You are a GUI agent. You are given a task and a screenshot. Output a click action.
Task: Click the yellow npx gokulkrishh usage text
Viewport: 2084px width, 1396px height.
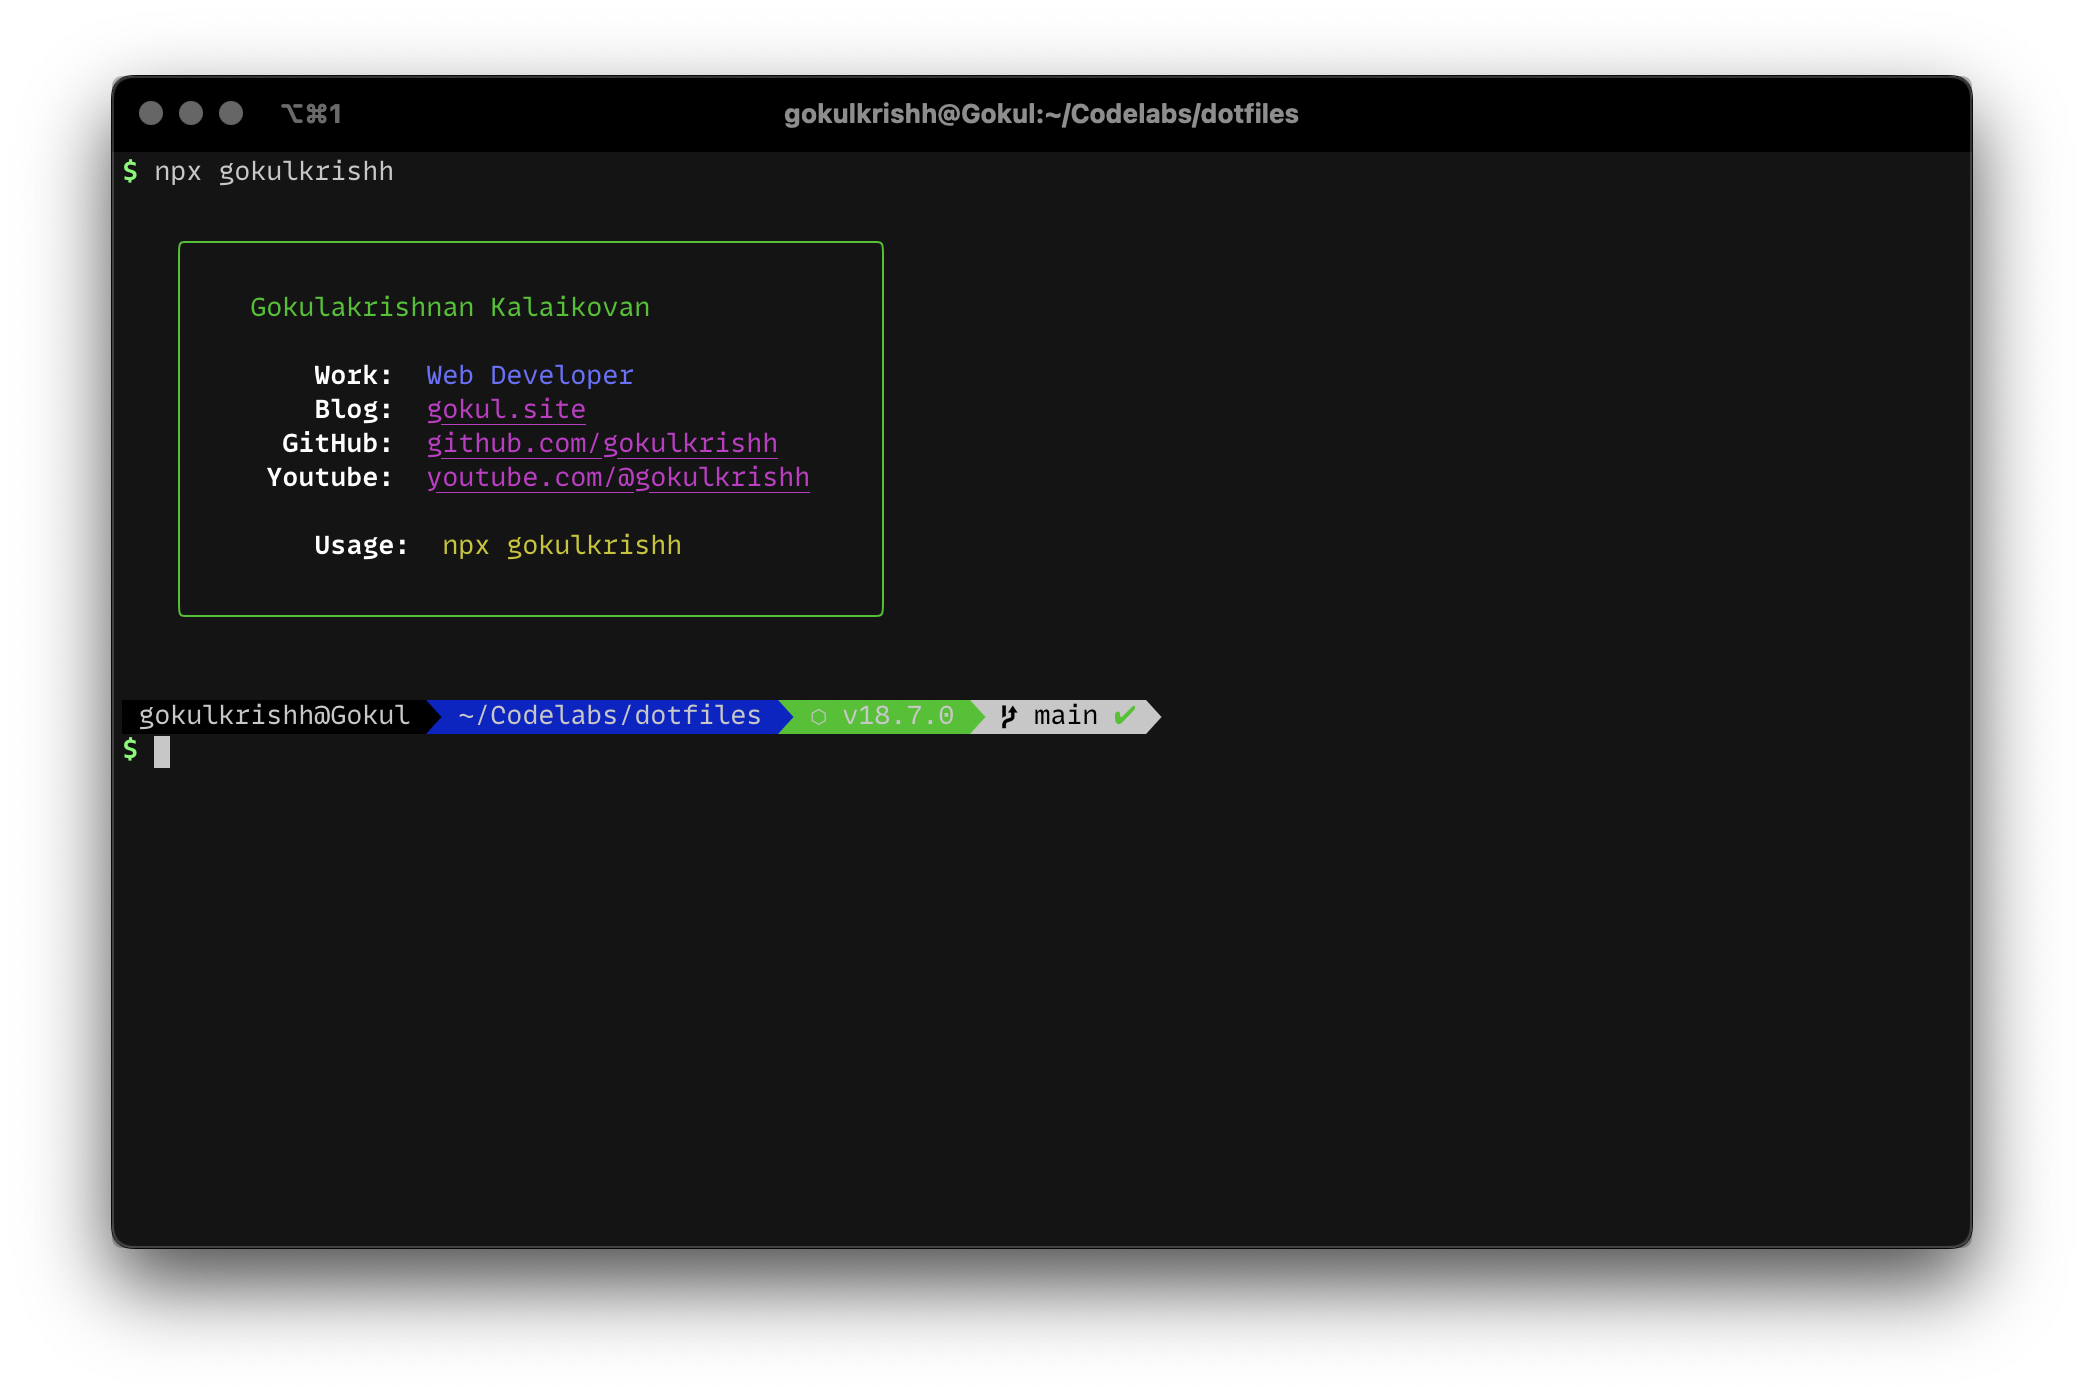(561, 545)
